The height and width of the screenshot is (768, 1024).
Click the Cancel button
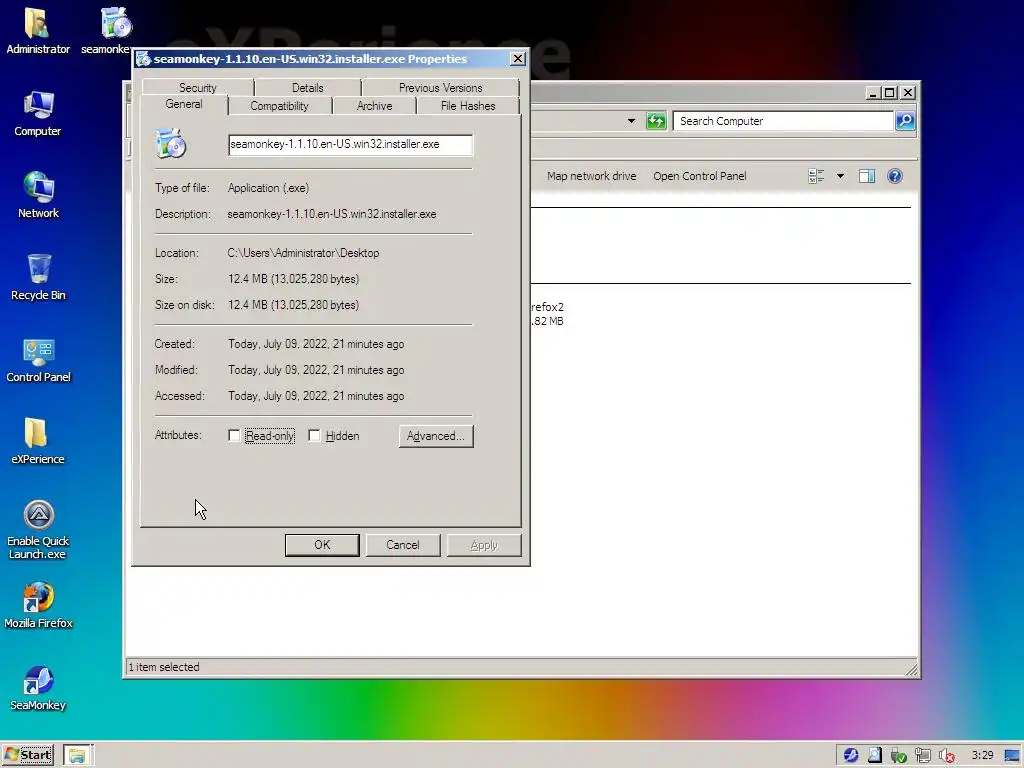coord(403,545)
